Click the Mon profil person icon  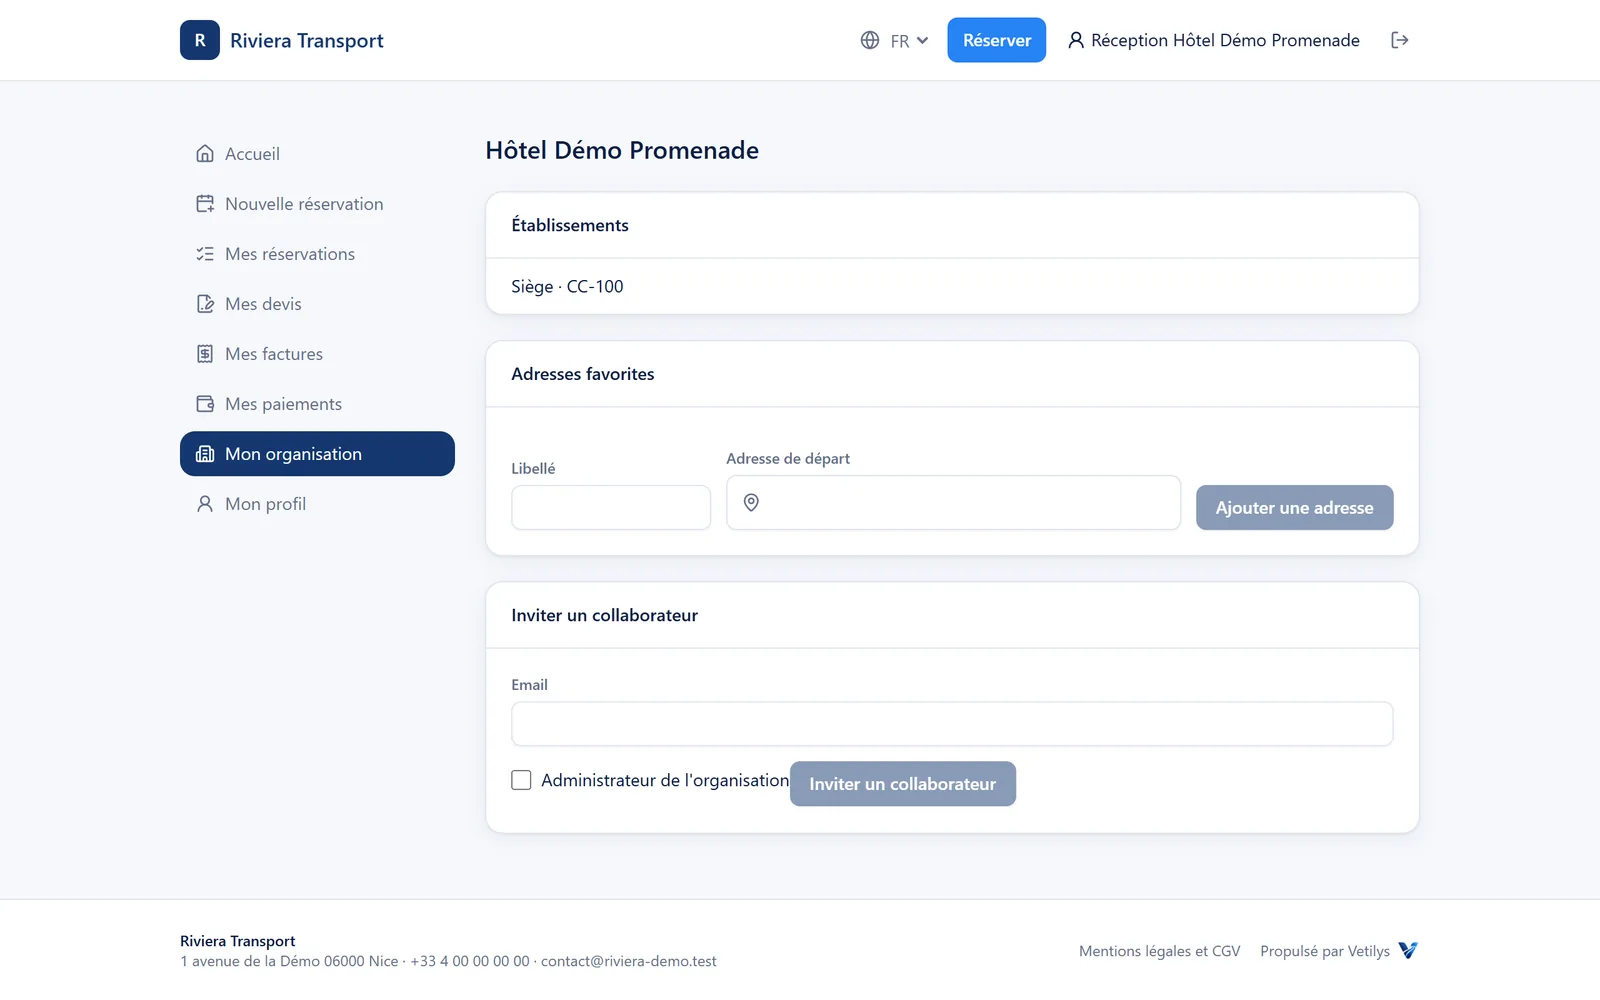coord(205,504)
